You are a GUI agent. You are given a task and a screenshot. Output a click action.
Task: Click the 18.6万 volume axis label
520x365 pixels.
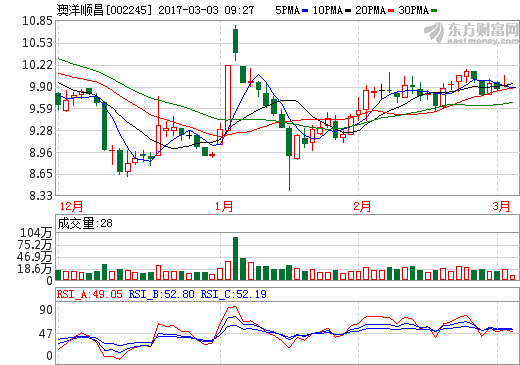pos(35,269)
